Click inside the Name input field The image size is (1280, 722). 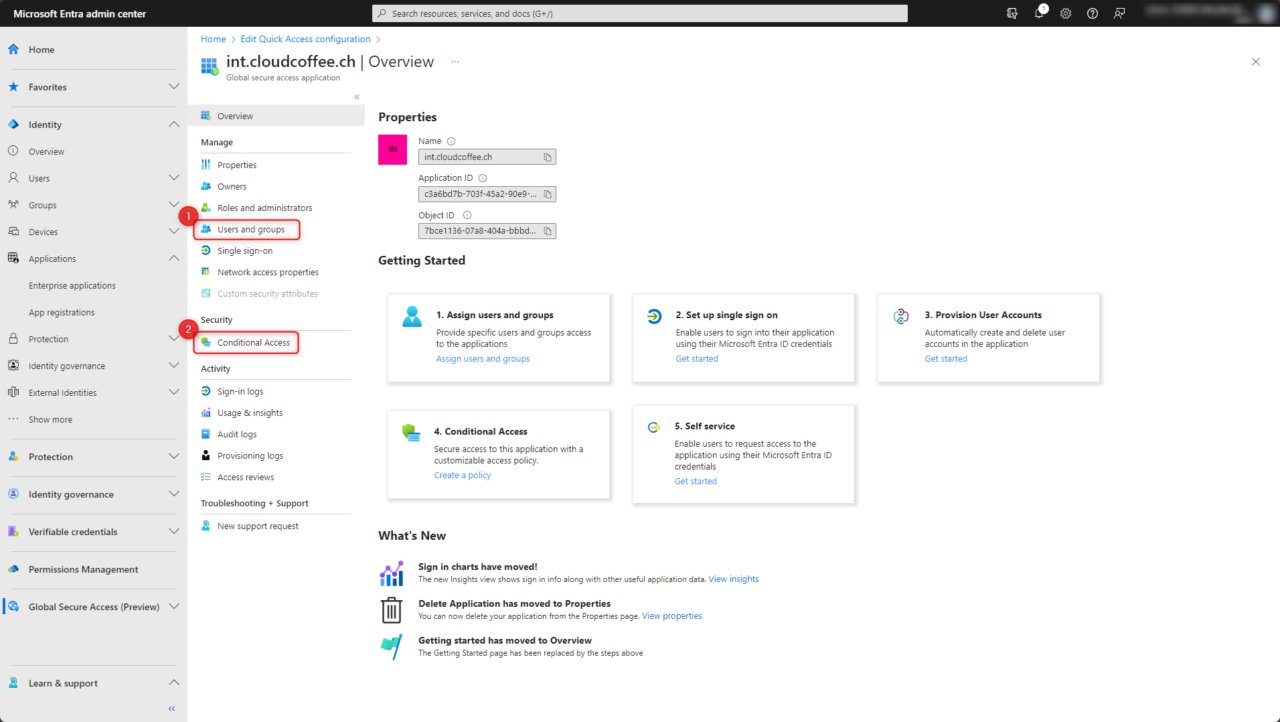click(x=480, y=156)
